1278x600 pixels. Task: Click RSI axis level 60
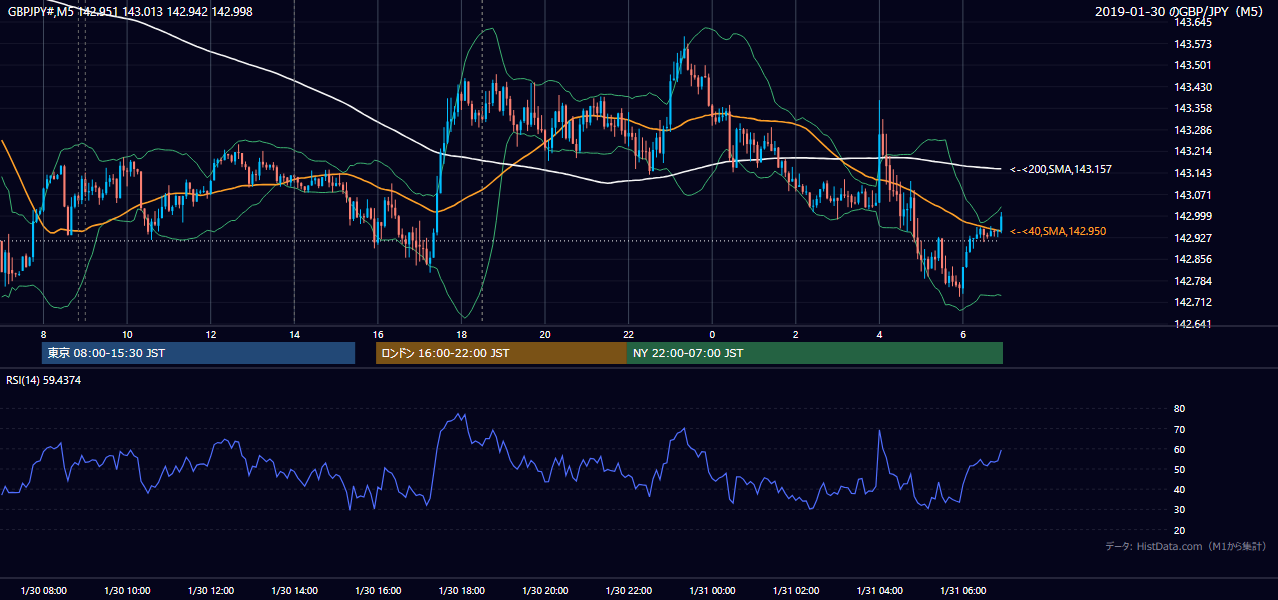pos(1179,449)
